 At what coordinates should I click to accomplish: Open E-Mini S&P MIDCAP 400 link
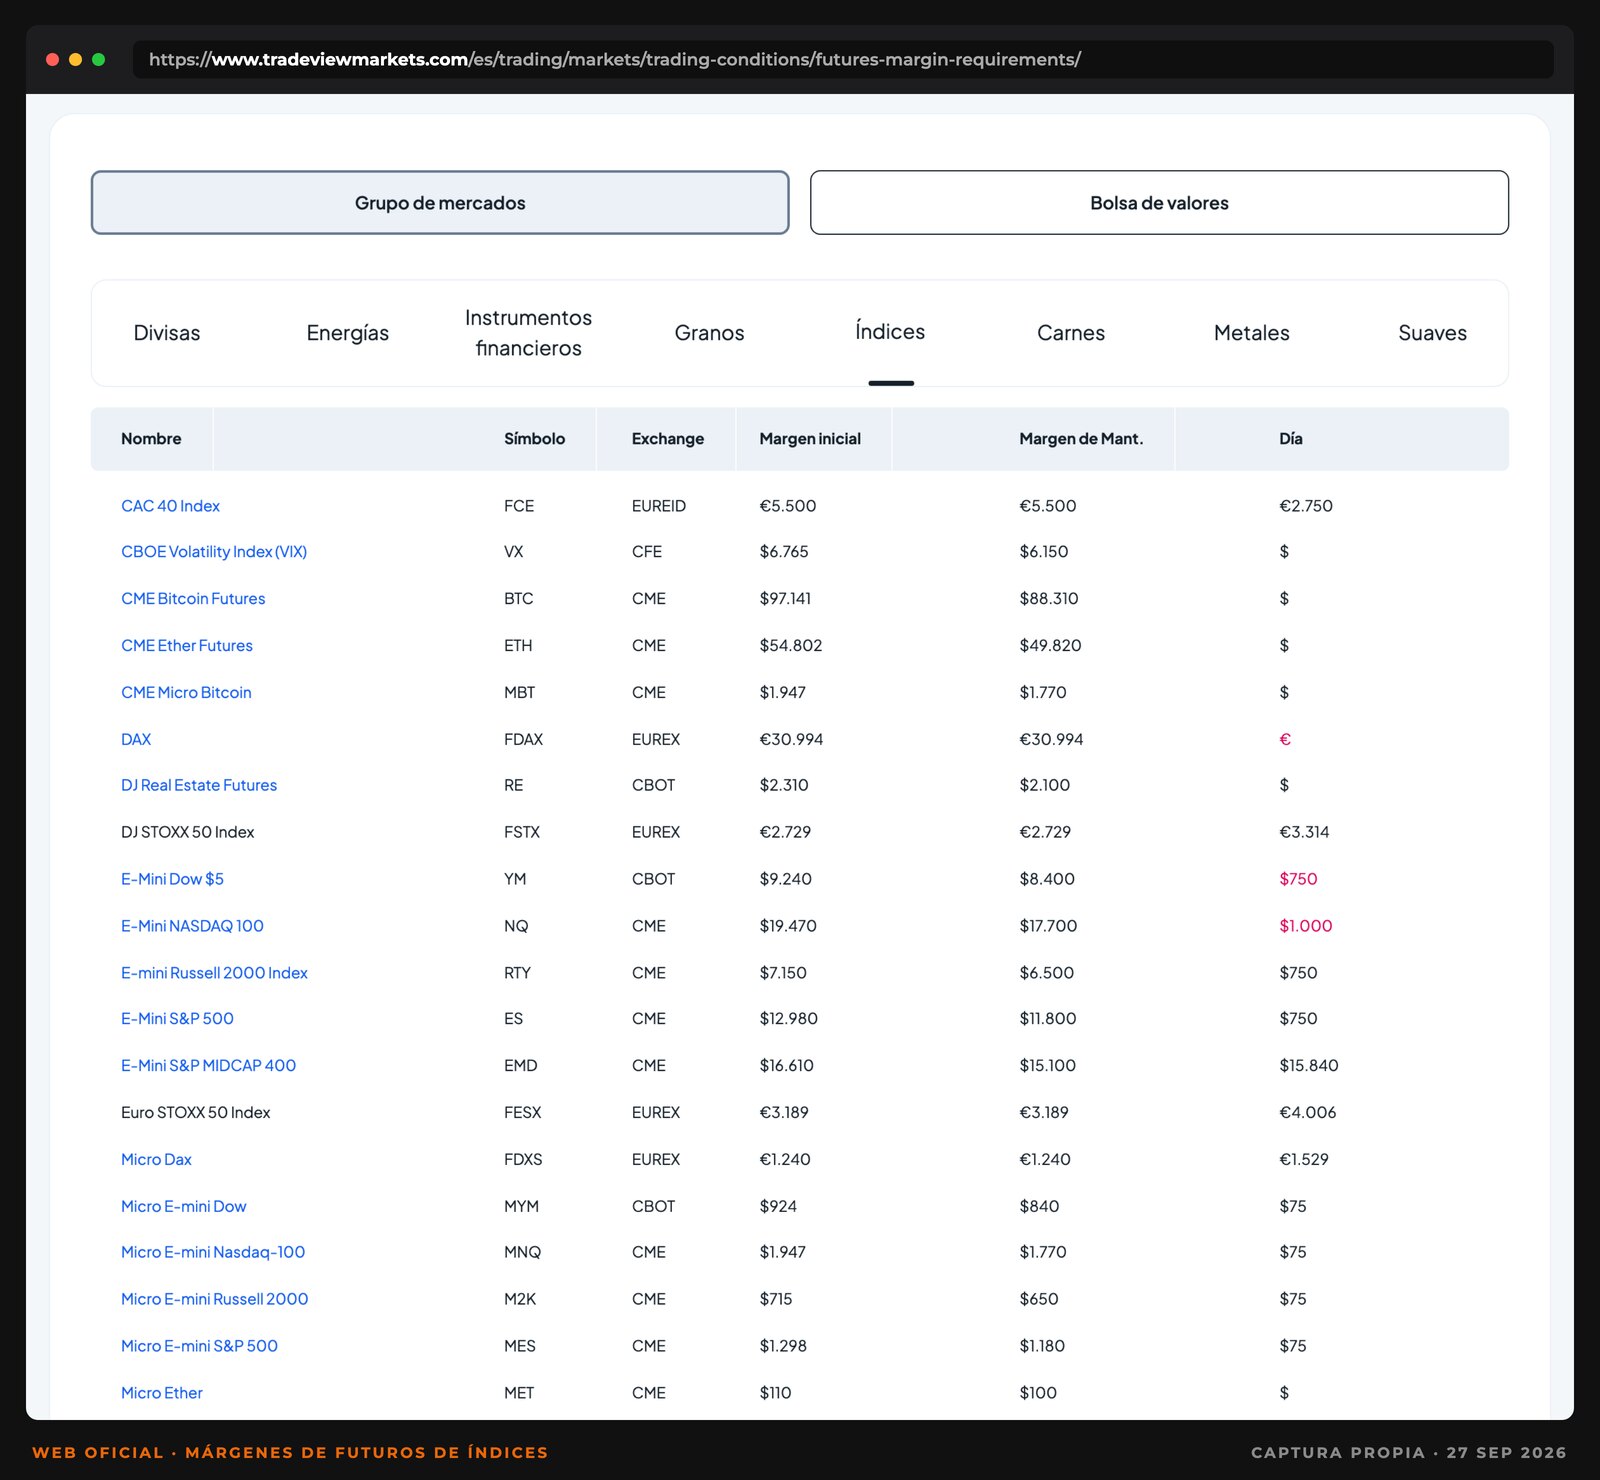tap(208, 1066)
